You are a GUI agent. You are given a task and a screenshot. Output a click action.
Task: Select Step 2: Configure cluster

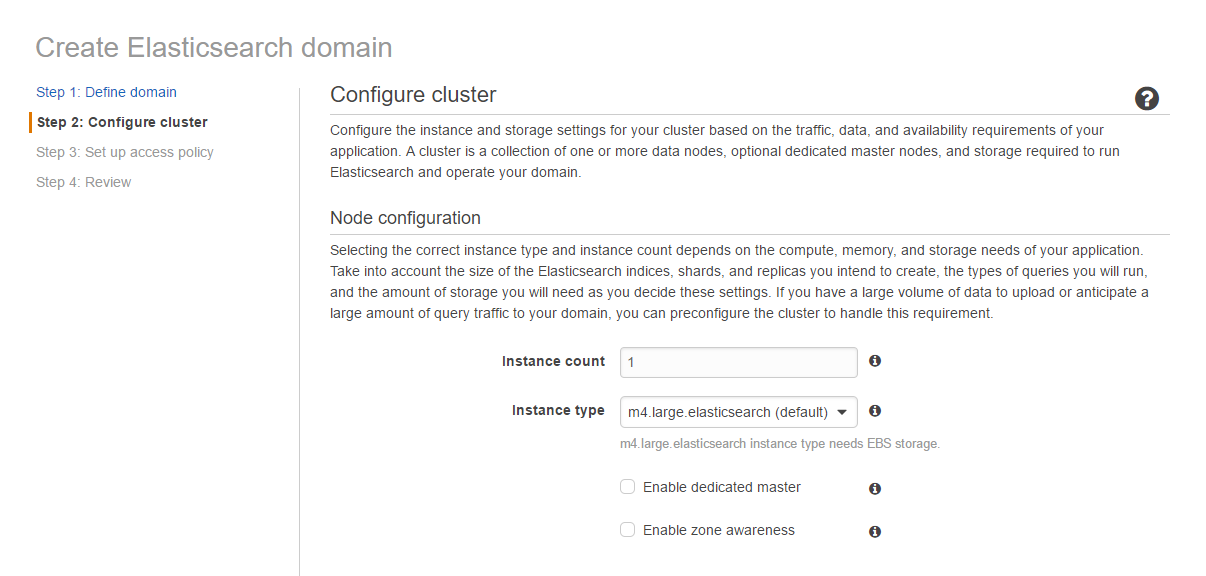click(122, 122)
